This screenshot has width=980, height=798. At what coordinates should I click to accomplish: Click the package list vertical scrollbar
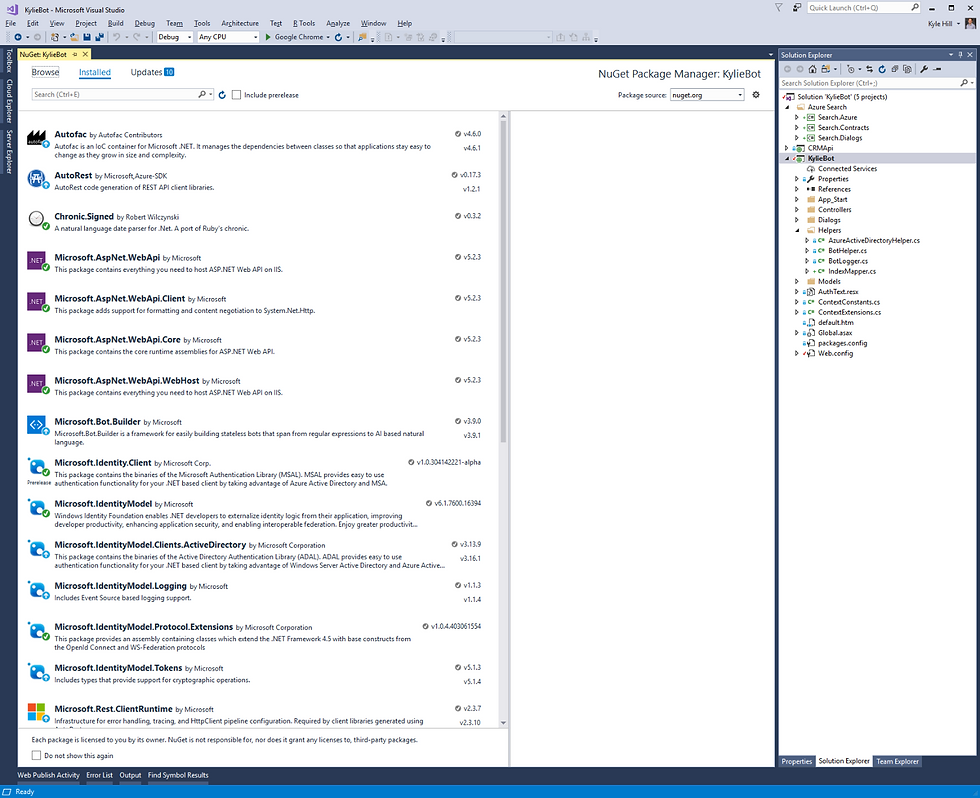503,281
